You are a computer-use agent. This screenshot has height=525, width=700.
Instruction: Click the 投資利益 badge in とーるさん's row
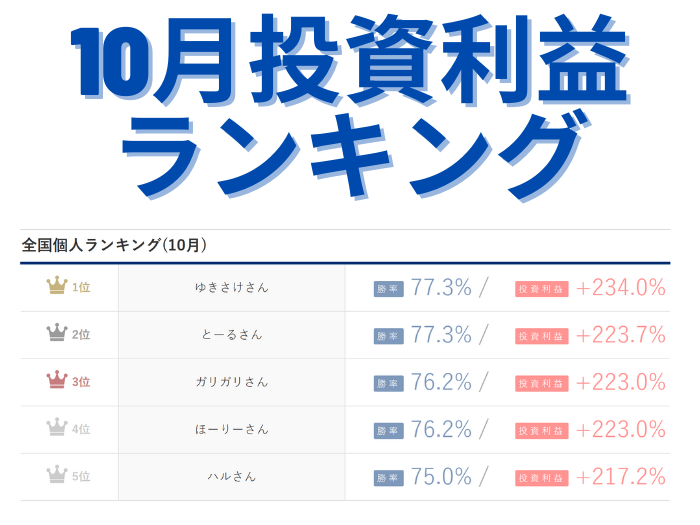pos(541,336)
